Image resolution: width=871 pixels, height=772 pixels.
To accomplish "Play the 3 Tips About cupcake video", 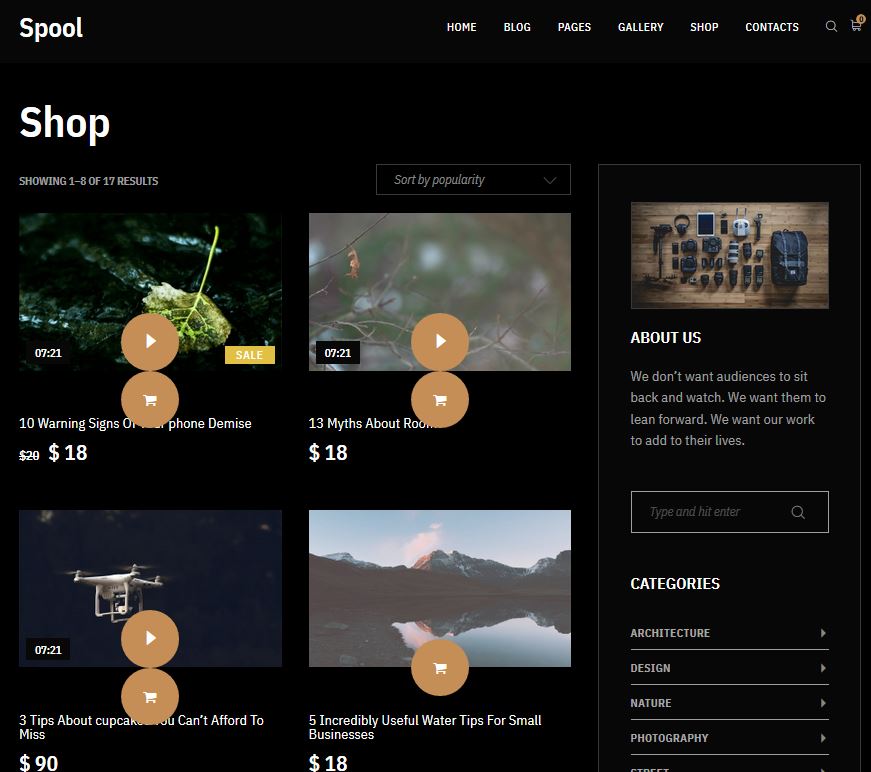I will click(150, 638).
